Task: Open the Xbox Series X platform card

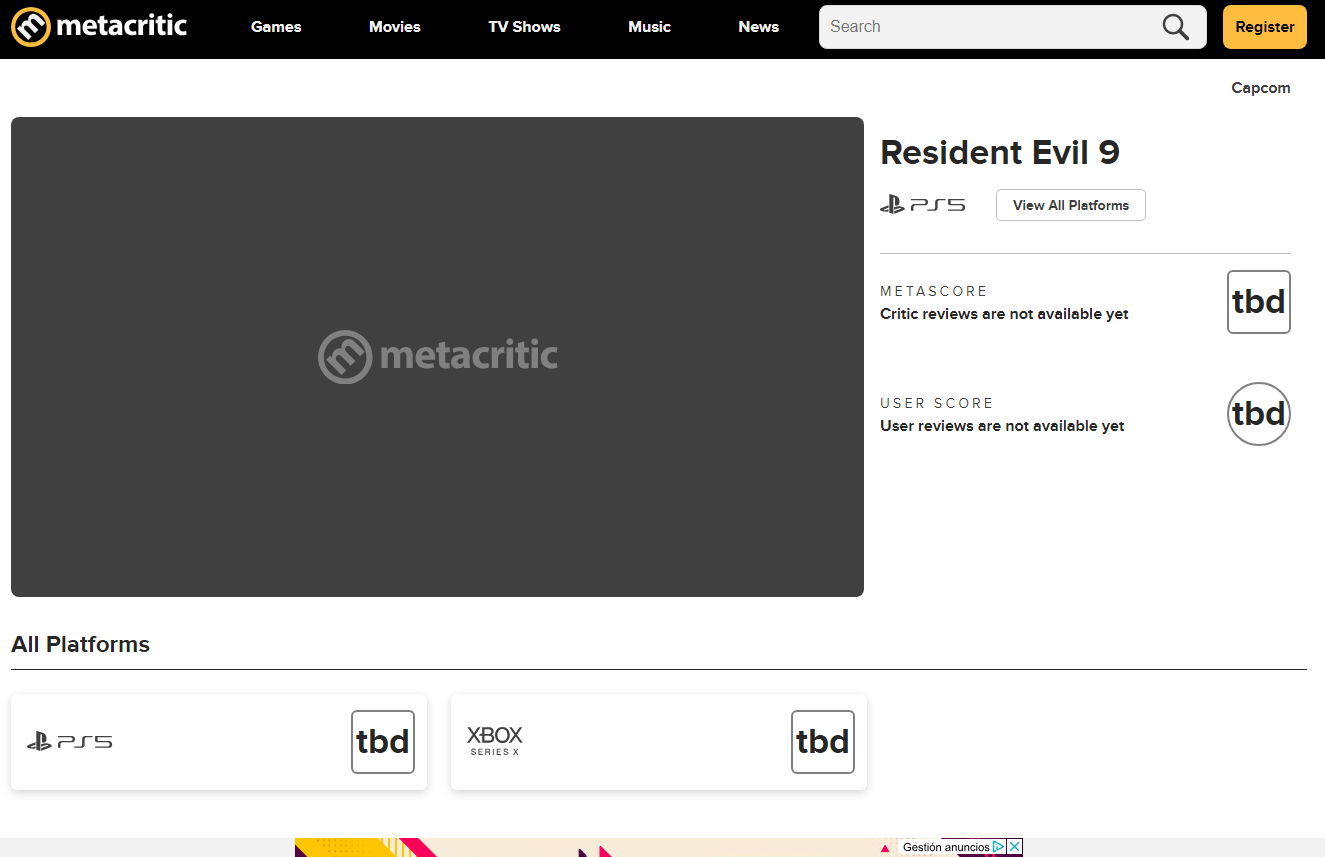Action: (659, 742)
